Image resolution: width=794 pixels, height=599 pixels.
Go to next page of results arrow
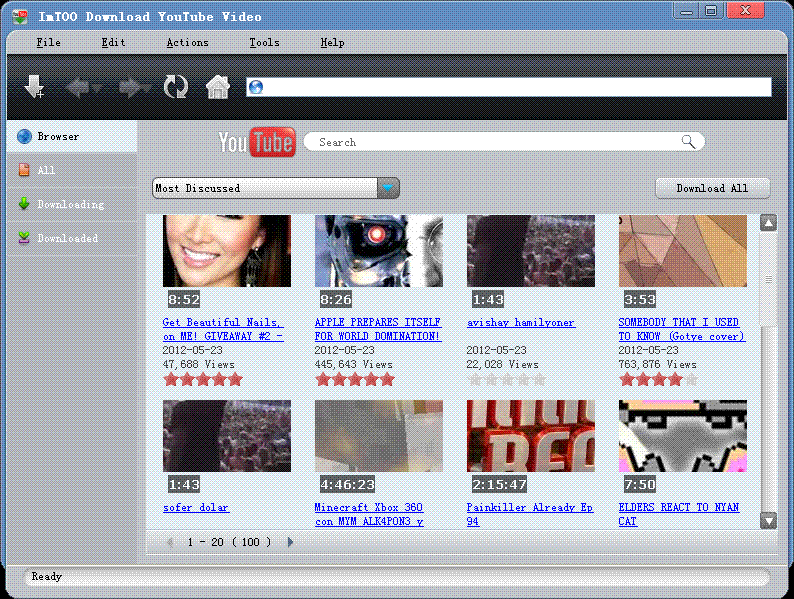[290, 542]
